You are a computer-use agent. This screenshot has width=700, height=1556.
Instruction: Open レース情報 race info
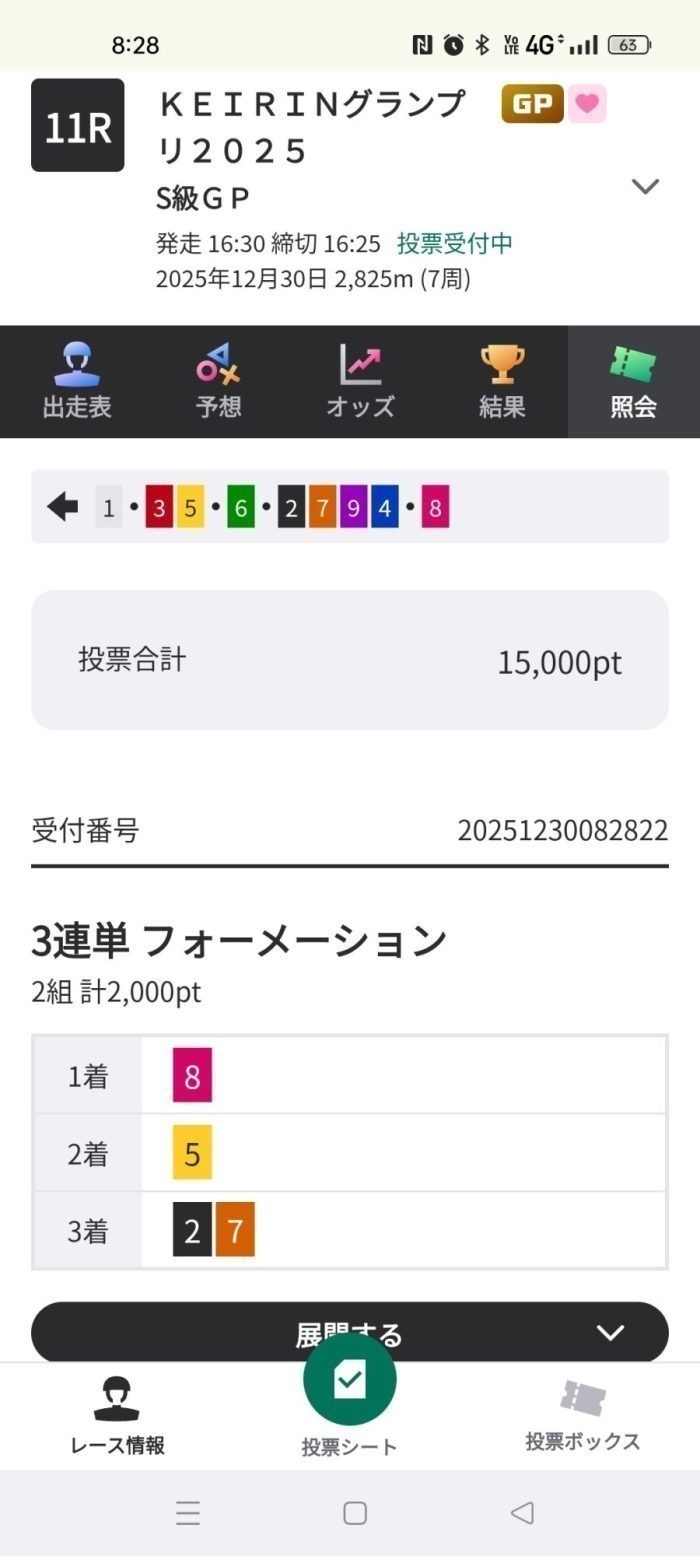click(x=117, y=1416)
